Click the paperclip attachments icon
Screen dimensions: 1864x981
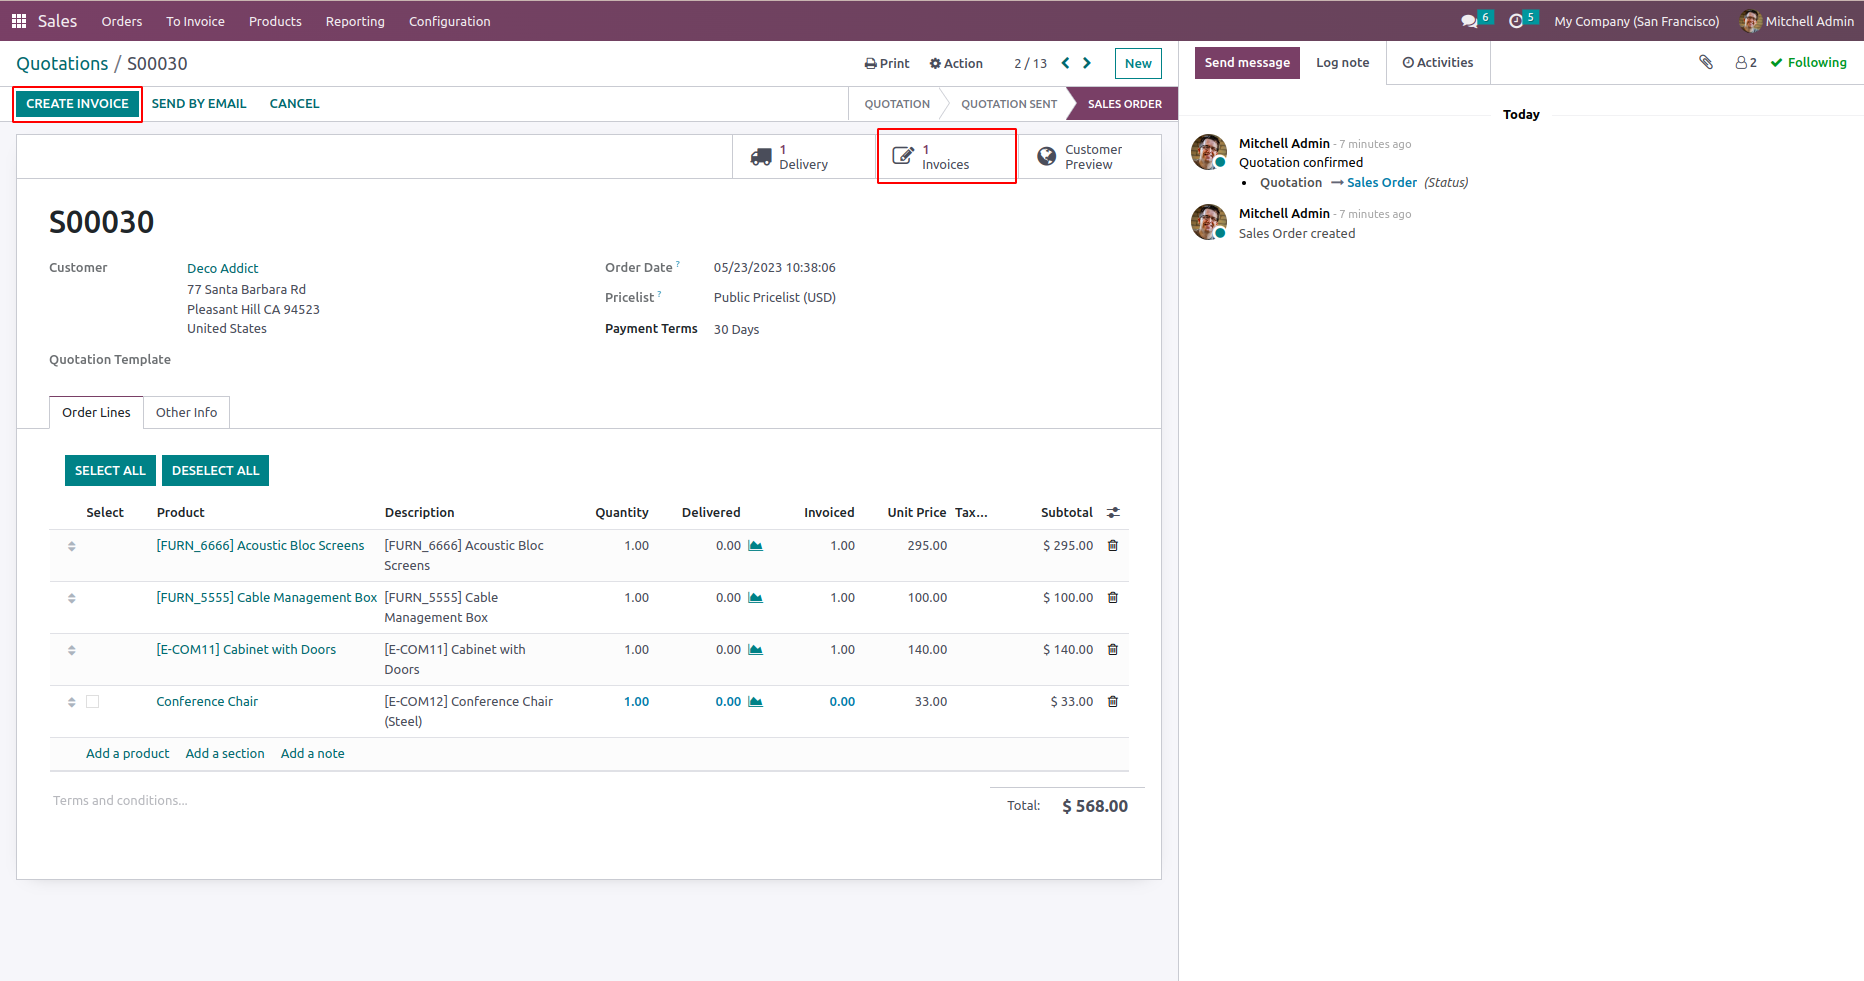(x=1706, y=62)
